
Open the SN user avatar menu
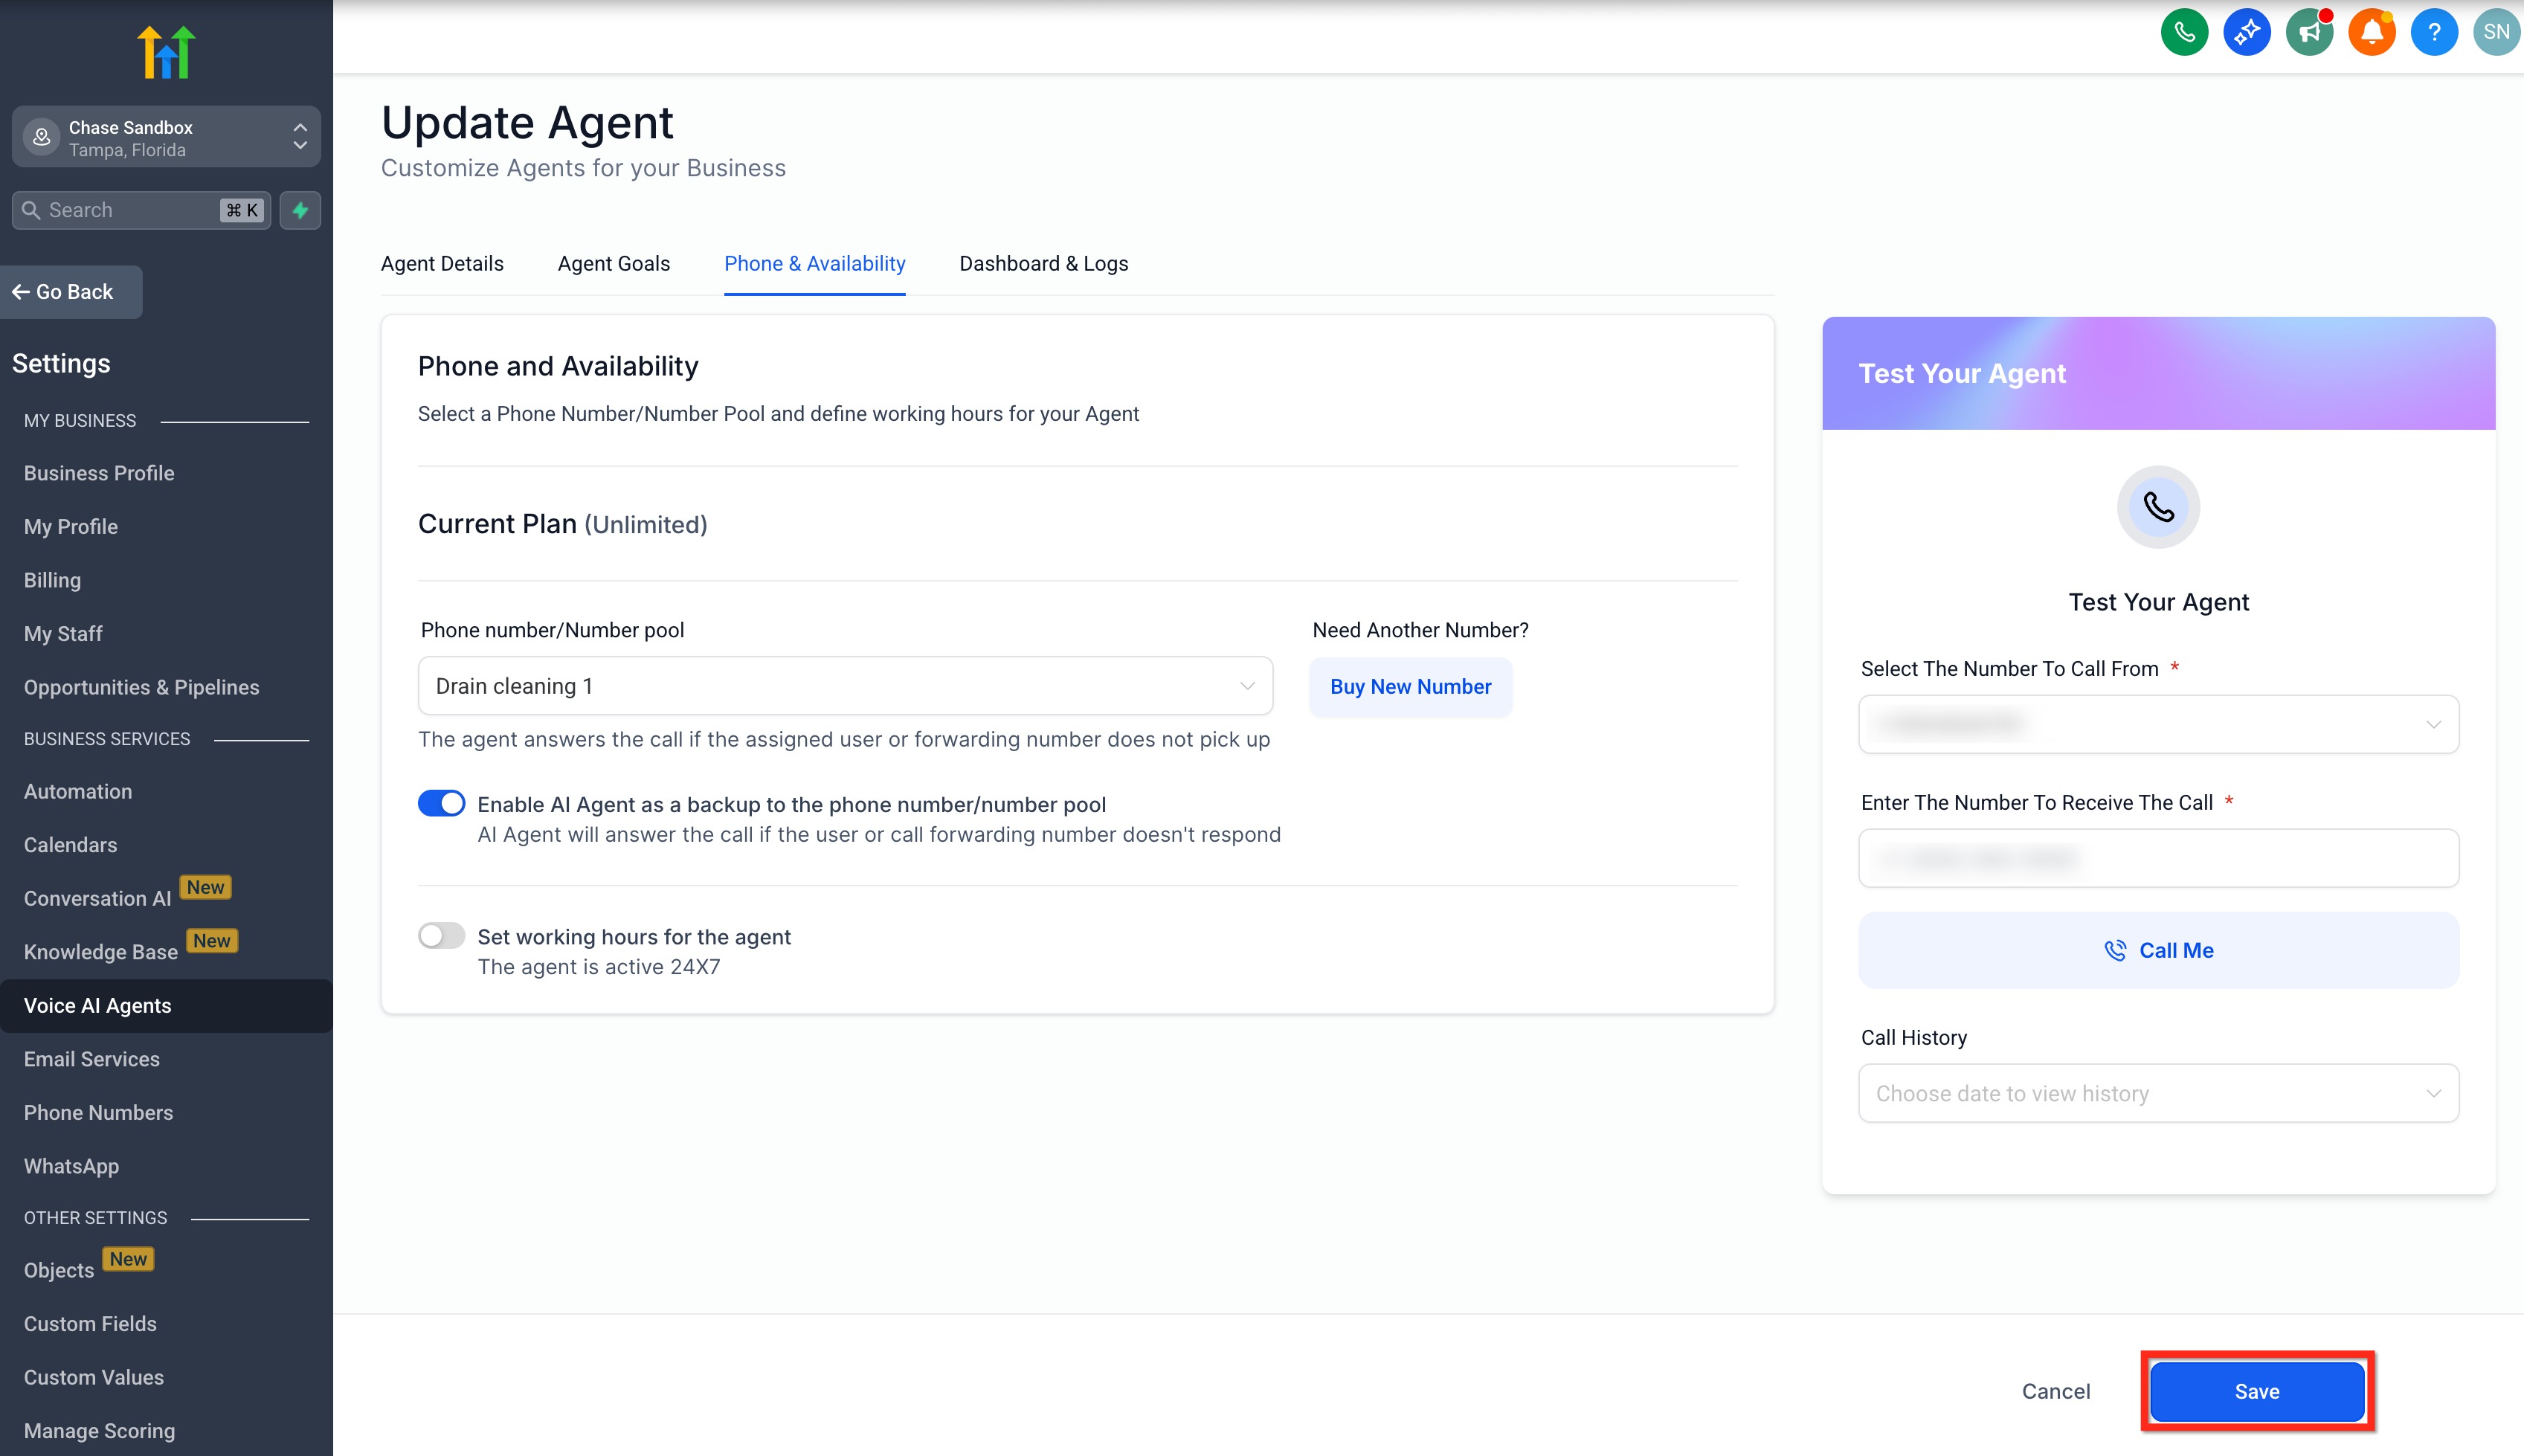(x=2496, y=32)
